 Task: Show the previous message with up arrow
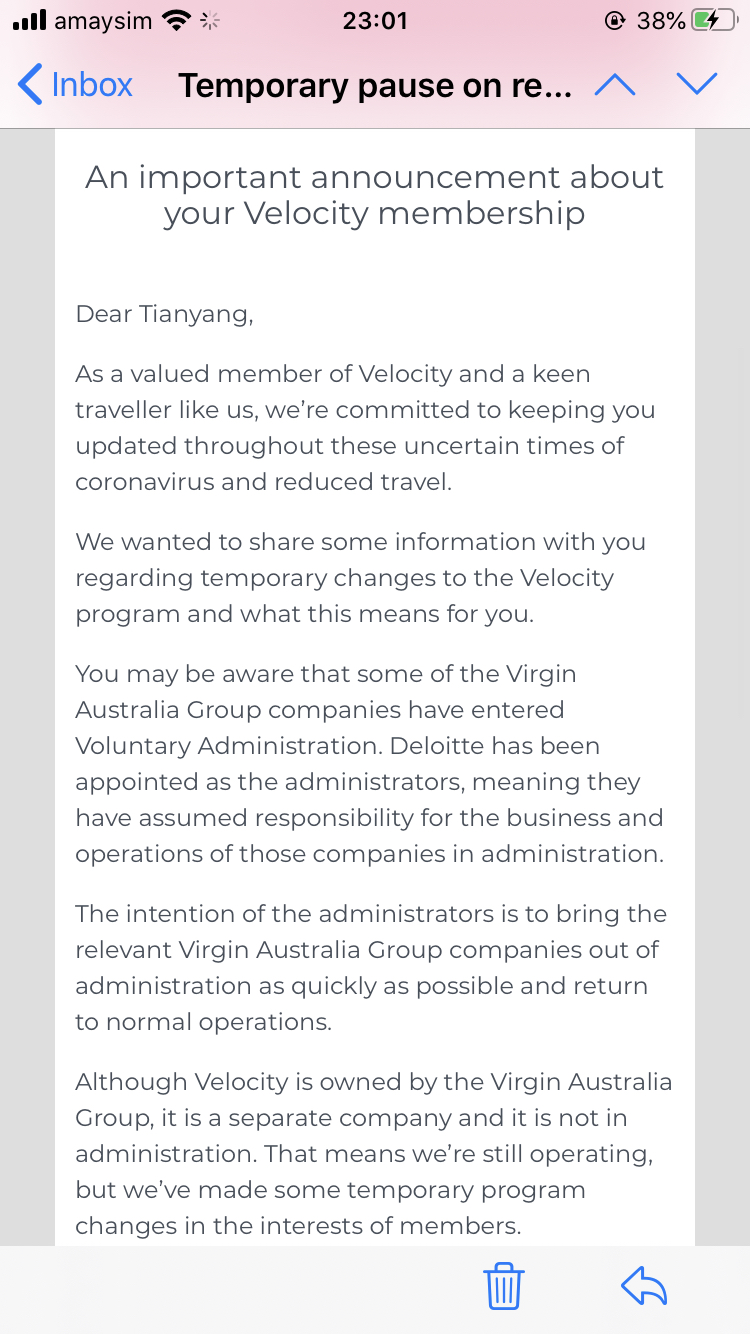click(615, 85)
